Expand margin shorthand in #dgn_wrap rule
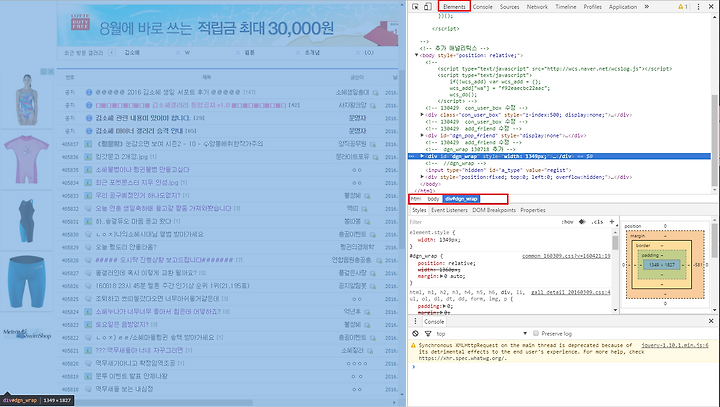This screenshot has height=407, width=720. tap(440, 277)
